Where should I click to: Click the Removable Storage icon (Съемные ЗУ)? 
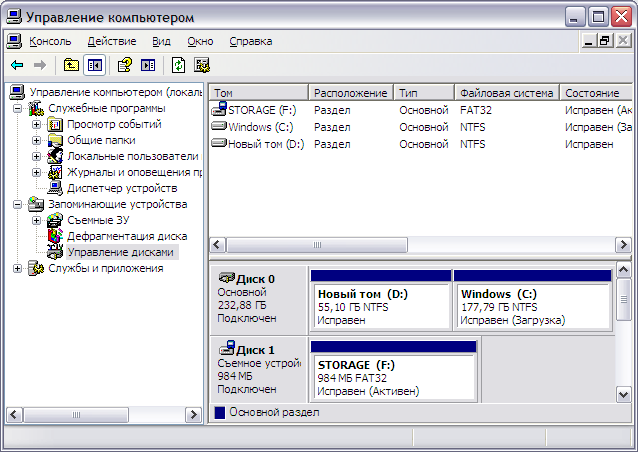pyautogui.click(x=55, y=220)
